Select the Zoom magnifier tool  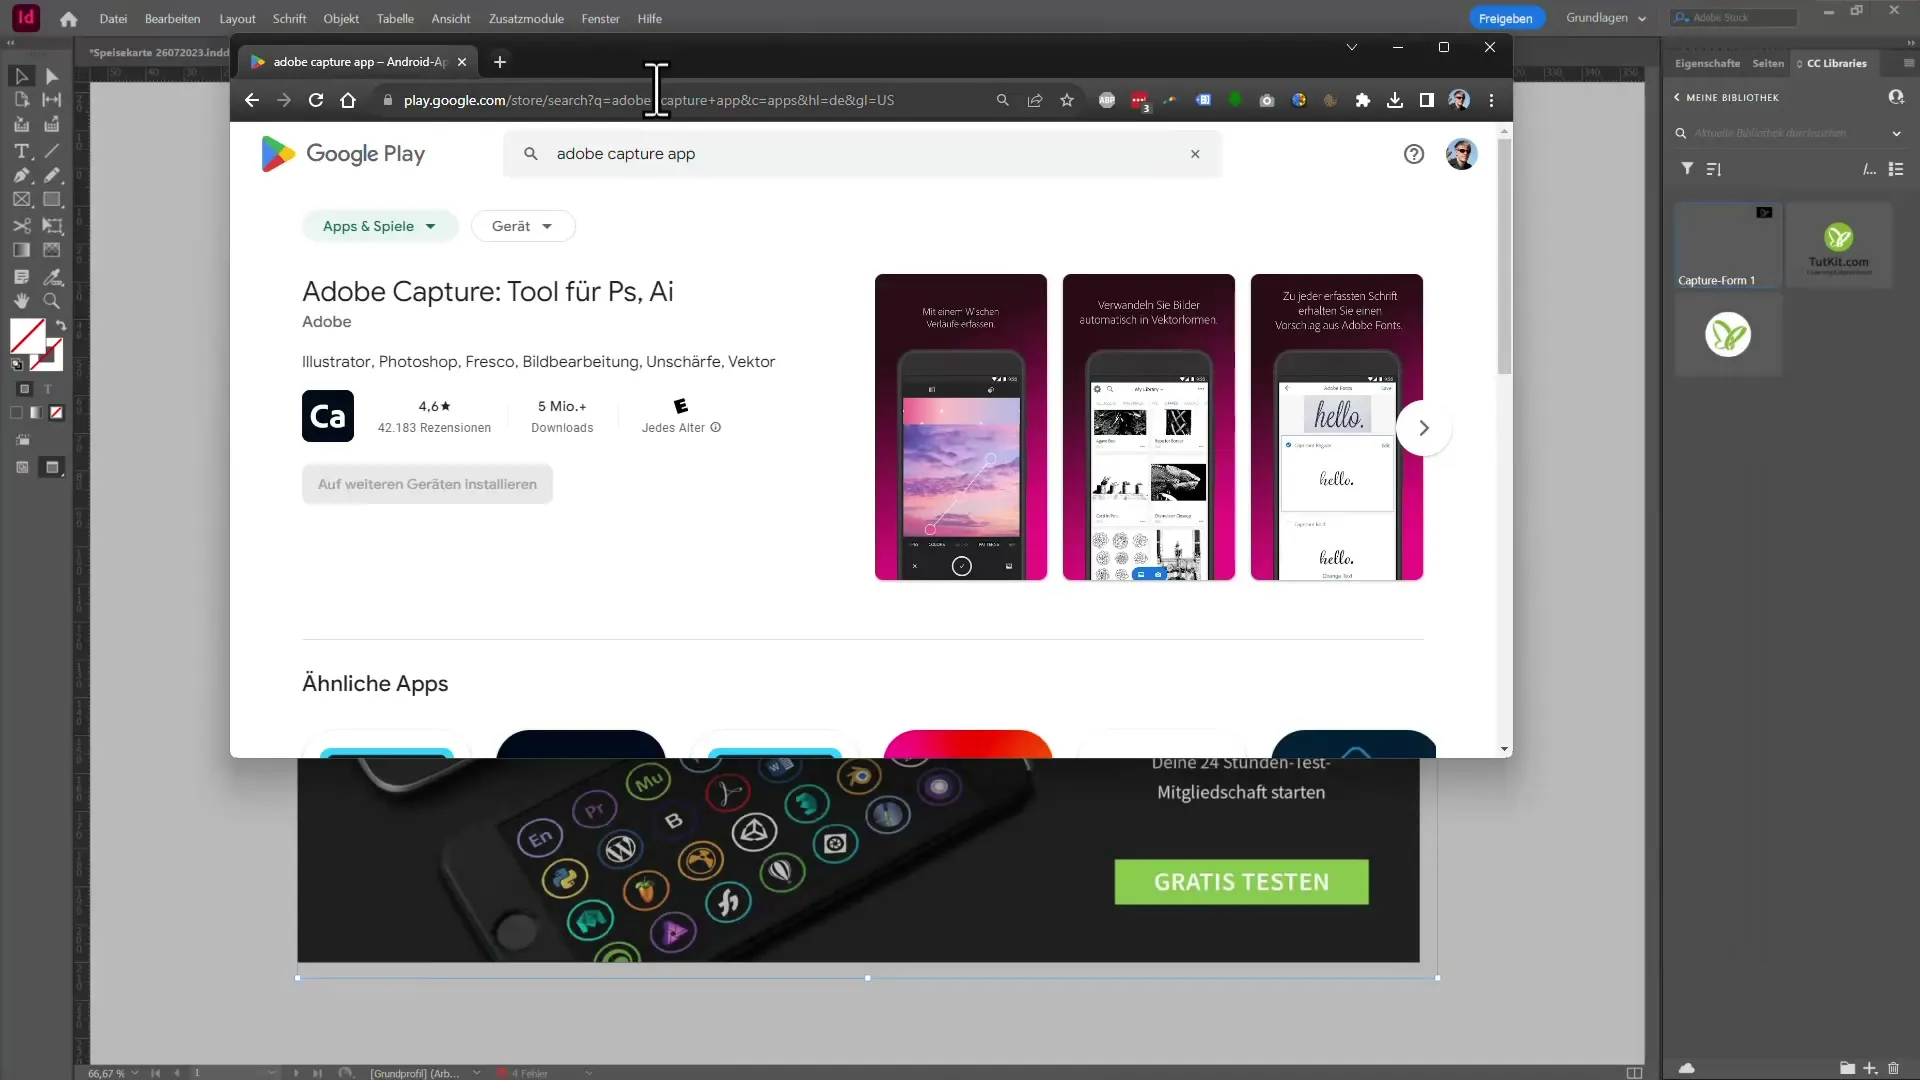coord(52,301)
